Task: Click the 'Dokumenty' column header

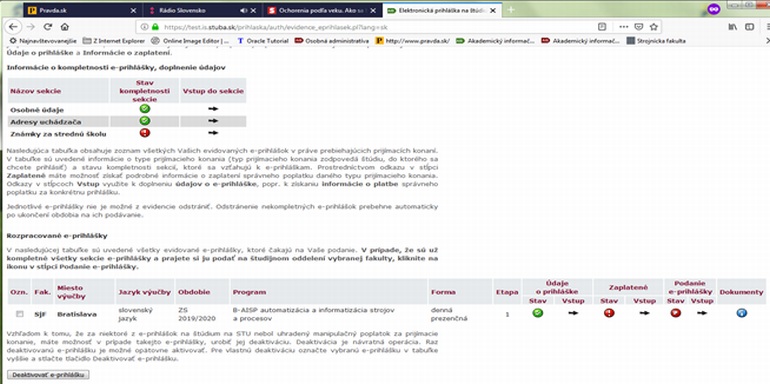Action: click(742, 292)
